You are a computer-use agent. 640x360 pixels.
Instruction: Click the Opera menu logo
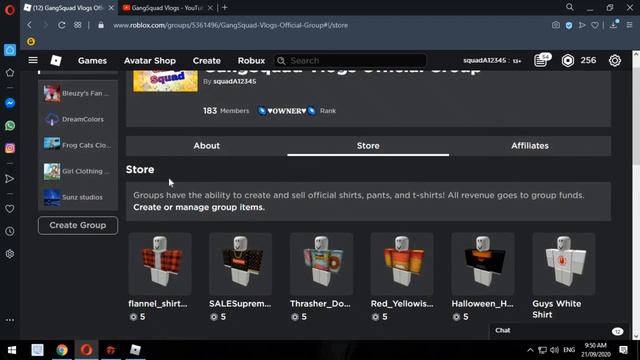(x=10, y=9)
